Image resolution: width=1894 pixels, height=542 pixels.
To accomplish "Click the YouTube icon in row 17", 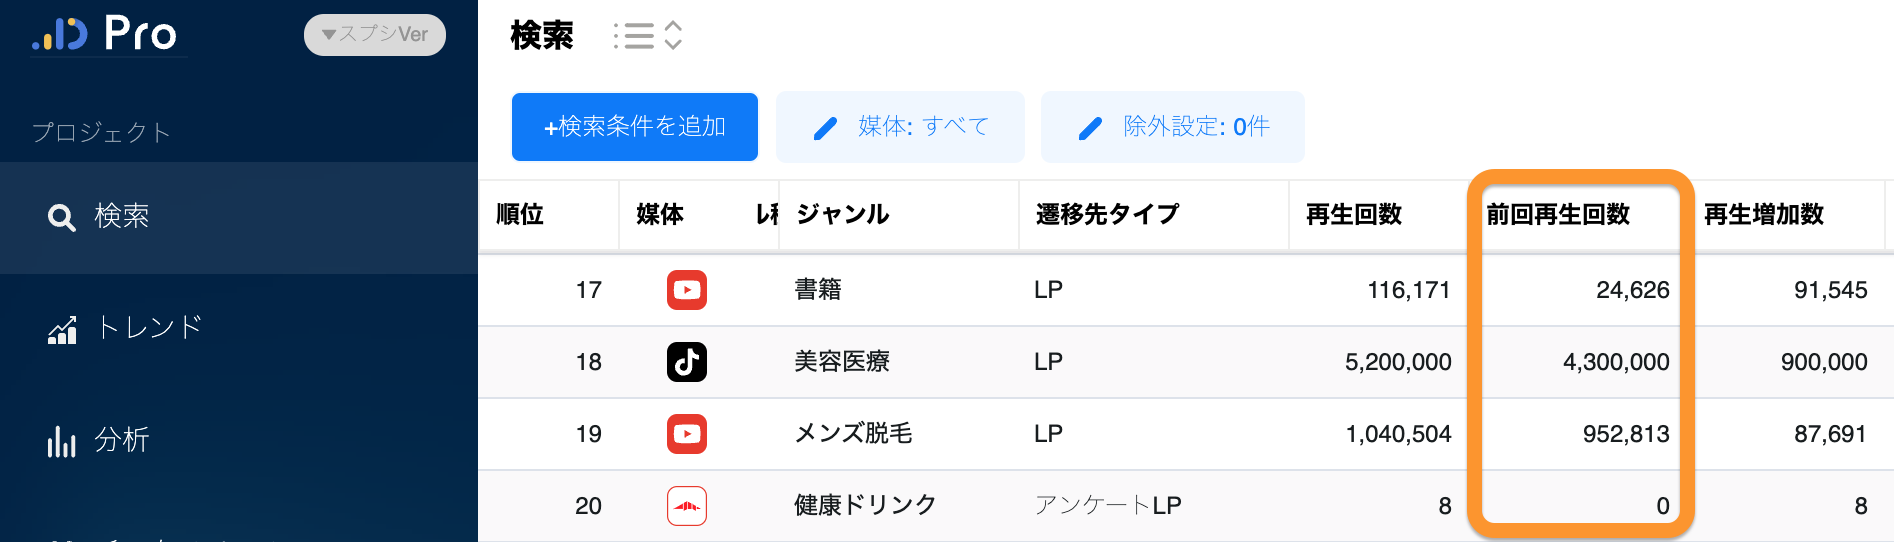I will pyautogui.click(x=687, y=290).
